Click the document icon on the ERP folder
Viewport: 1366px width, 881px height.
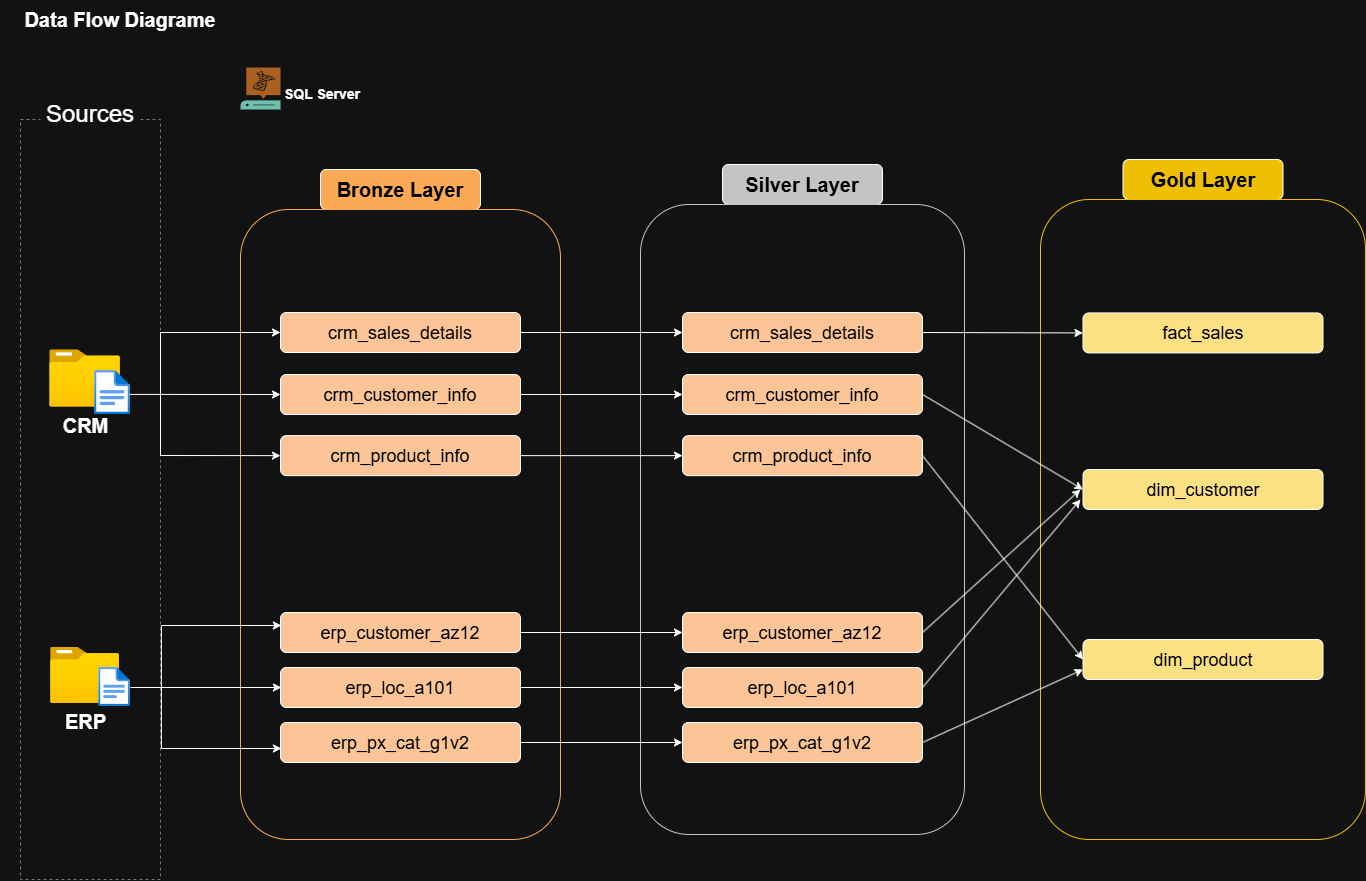113,688
